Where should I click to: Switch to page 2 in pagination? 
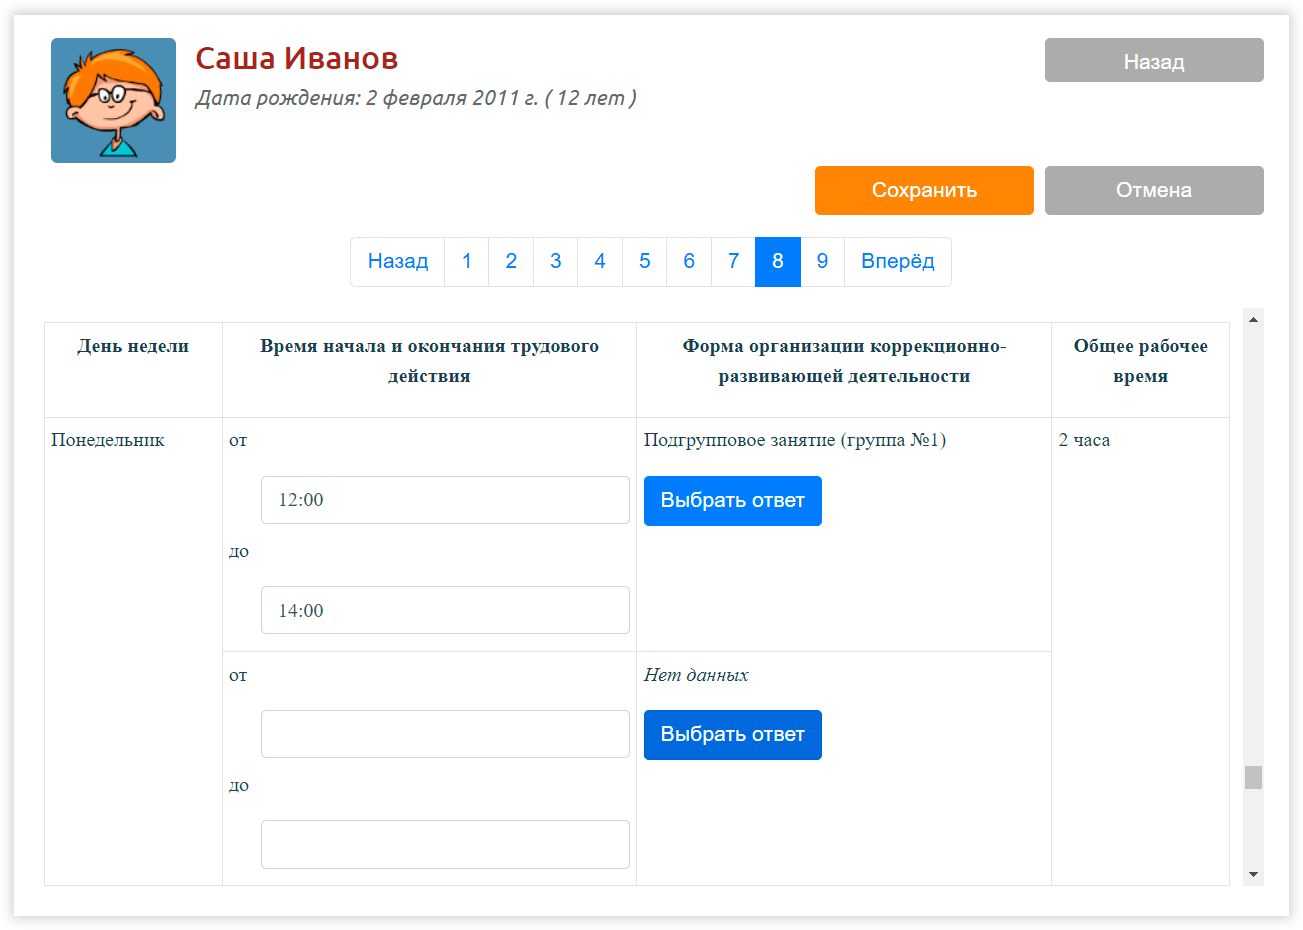click(x=511, y=262)
